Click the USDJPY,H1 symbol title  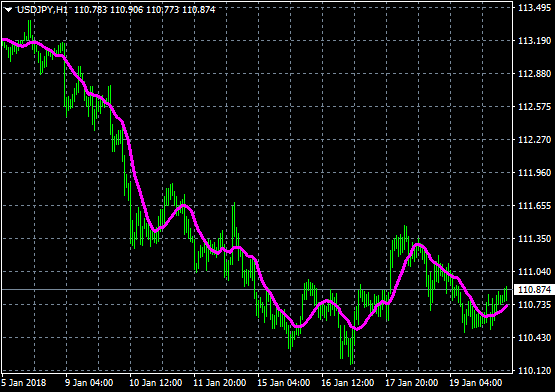[x=42, y=10]
